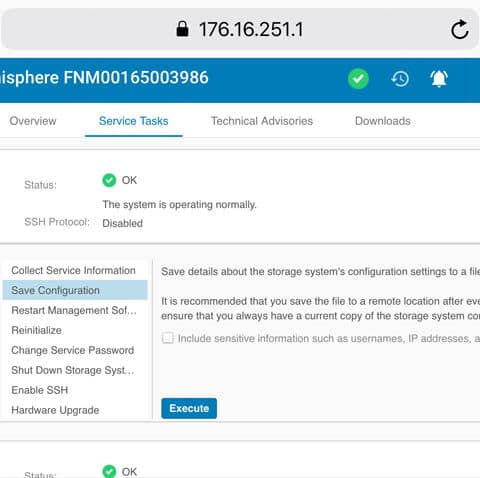Open the green system health checkmark
The width and height of the screenshot is (480, 478).
coord(358,79)
